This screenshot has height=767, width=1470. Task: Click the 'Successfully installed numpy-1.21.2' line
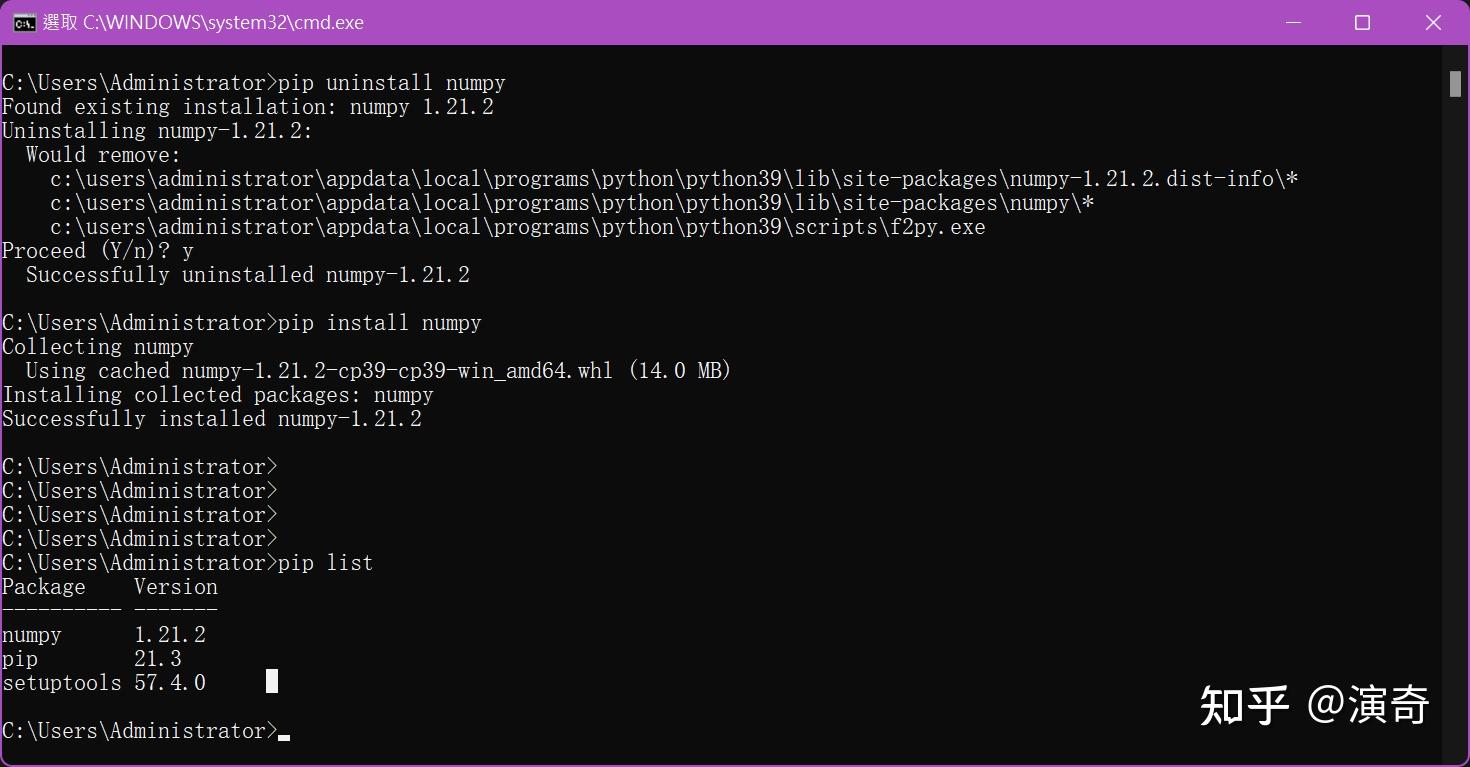click(x=210, y=418)
